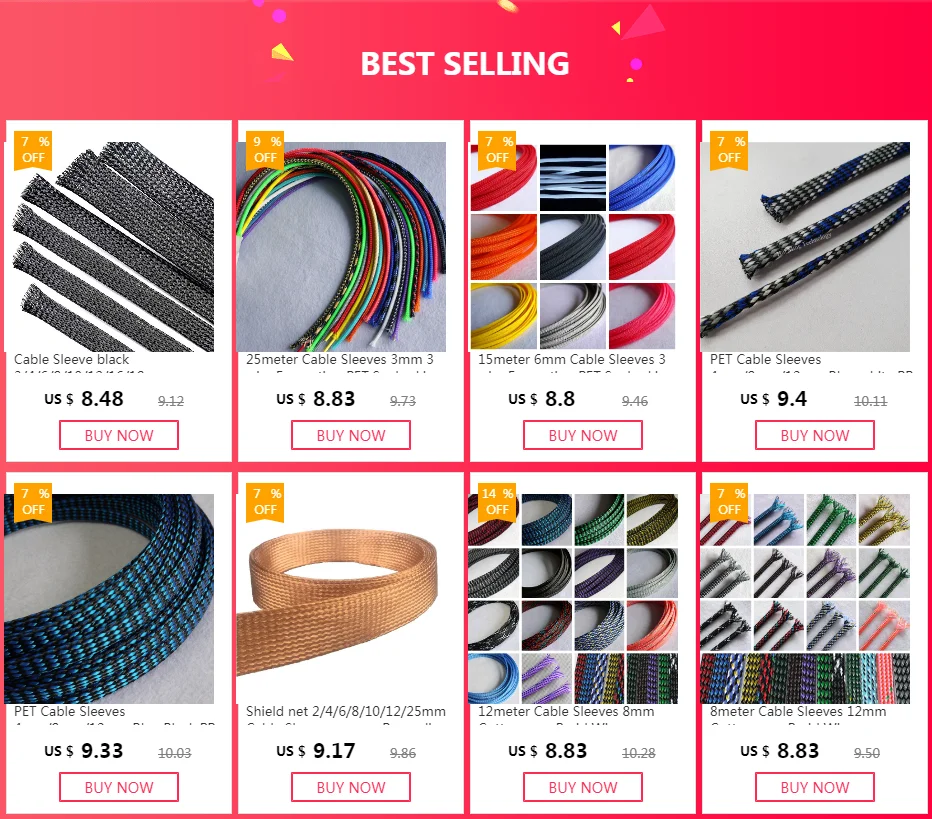Open the copper Shield net product image
932x819 pixels.
341,598
